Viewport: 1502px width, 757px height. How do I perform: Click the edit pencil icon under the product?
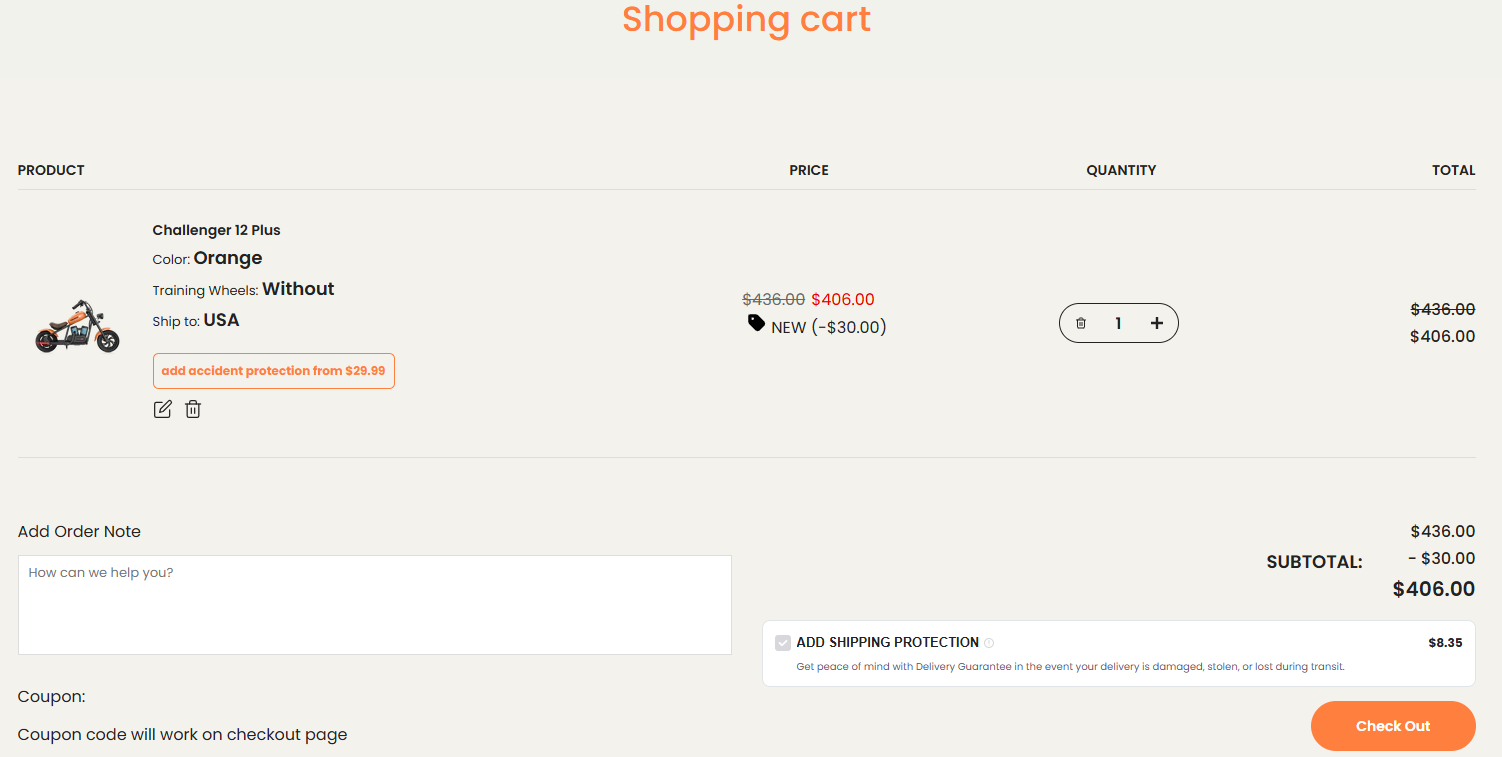click(x=162, y=409)
